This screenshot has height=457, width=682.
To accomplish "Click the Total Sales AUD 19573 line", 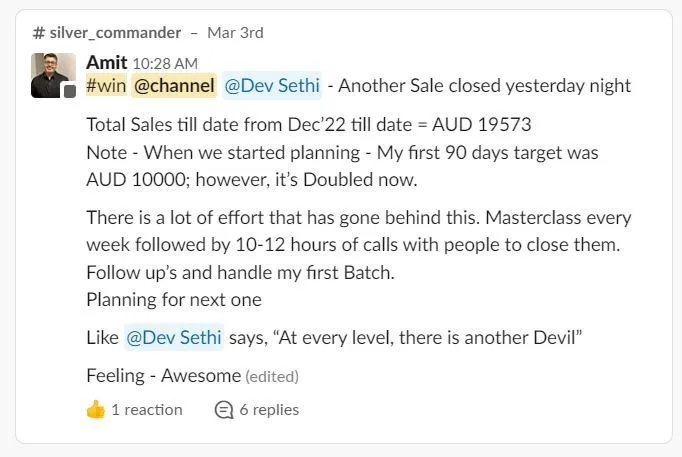I will coord(309,125).
